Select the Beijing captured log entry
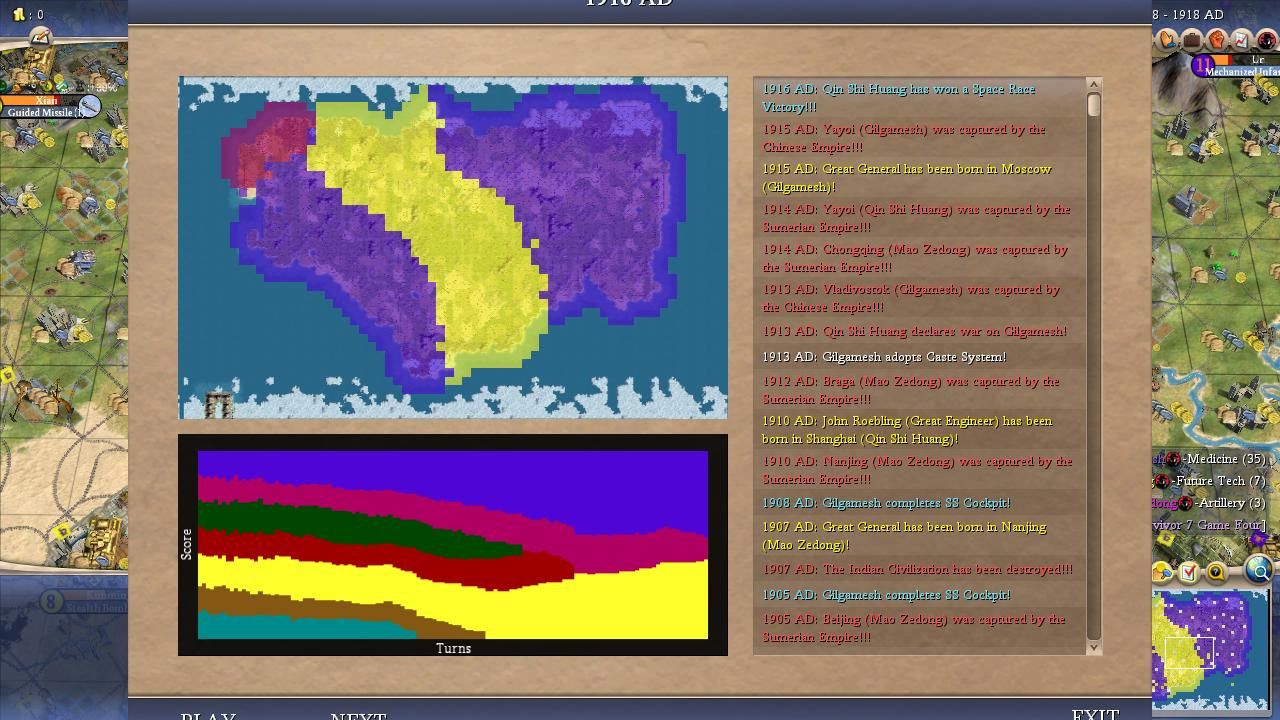The width and height of the screenshot is (1280, 720). 919,628
